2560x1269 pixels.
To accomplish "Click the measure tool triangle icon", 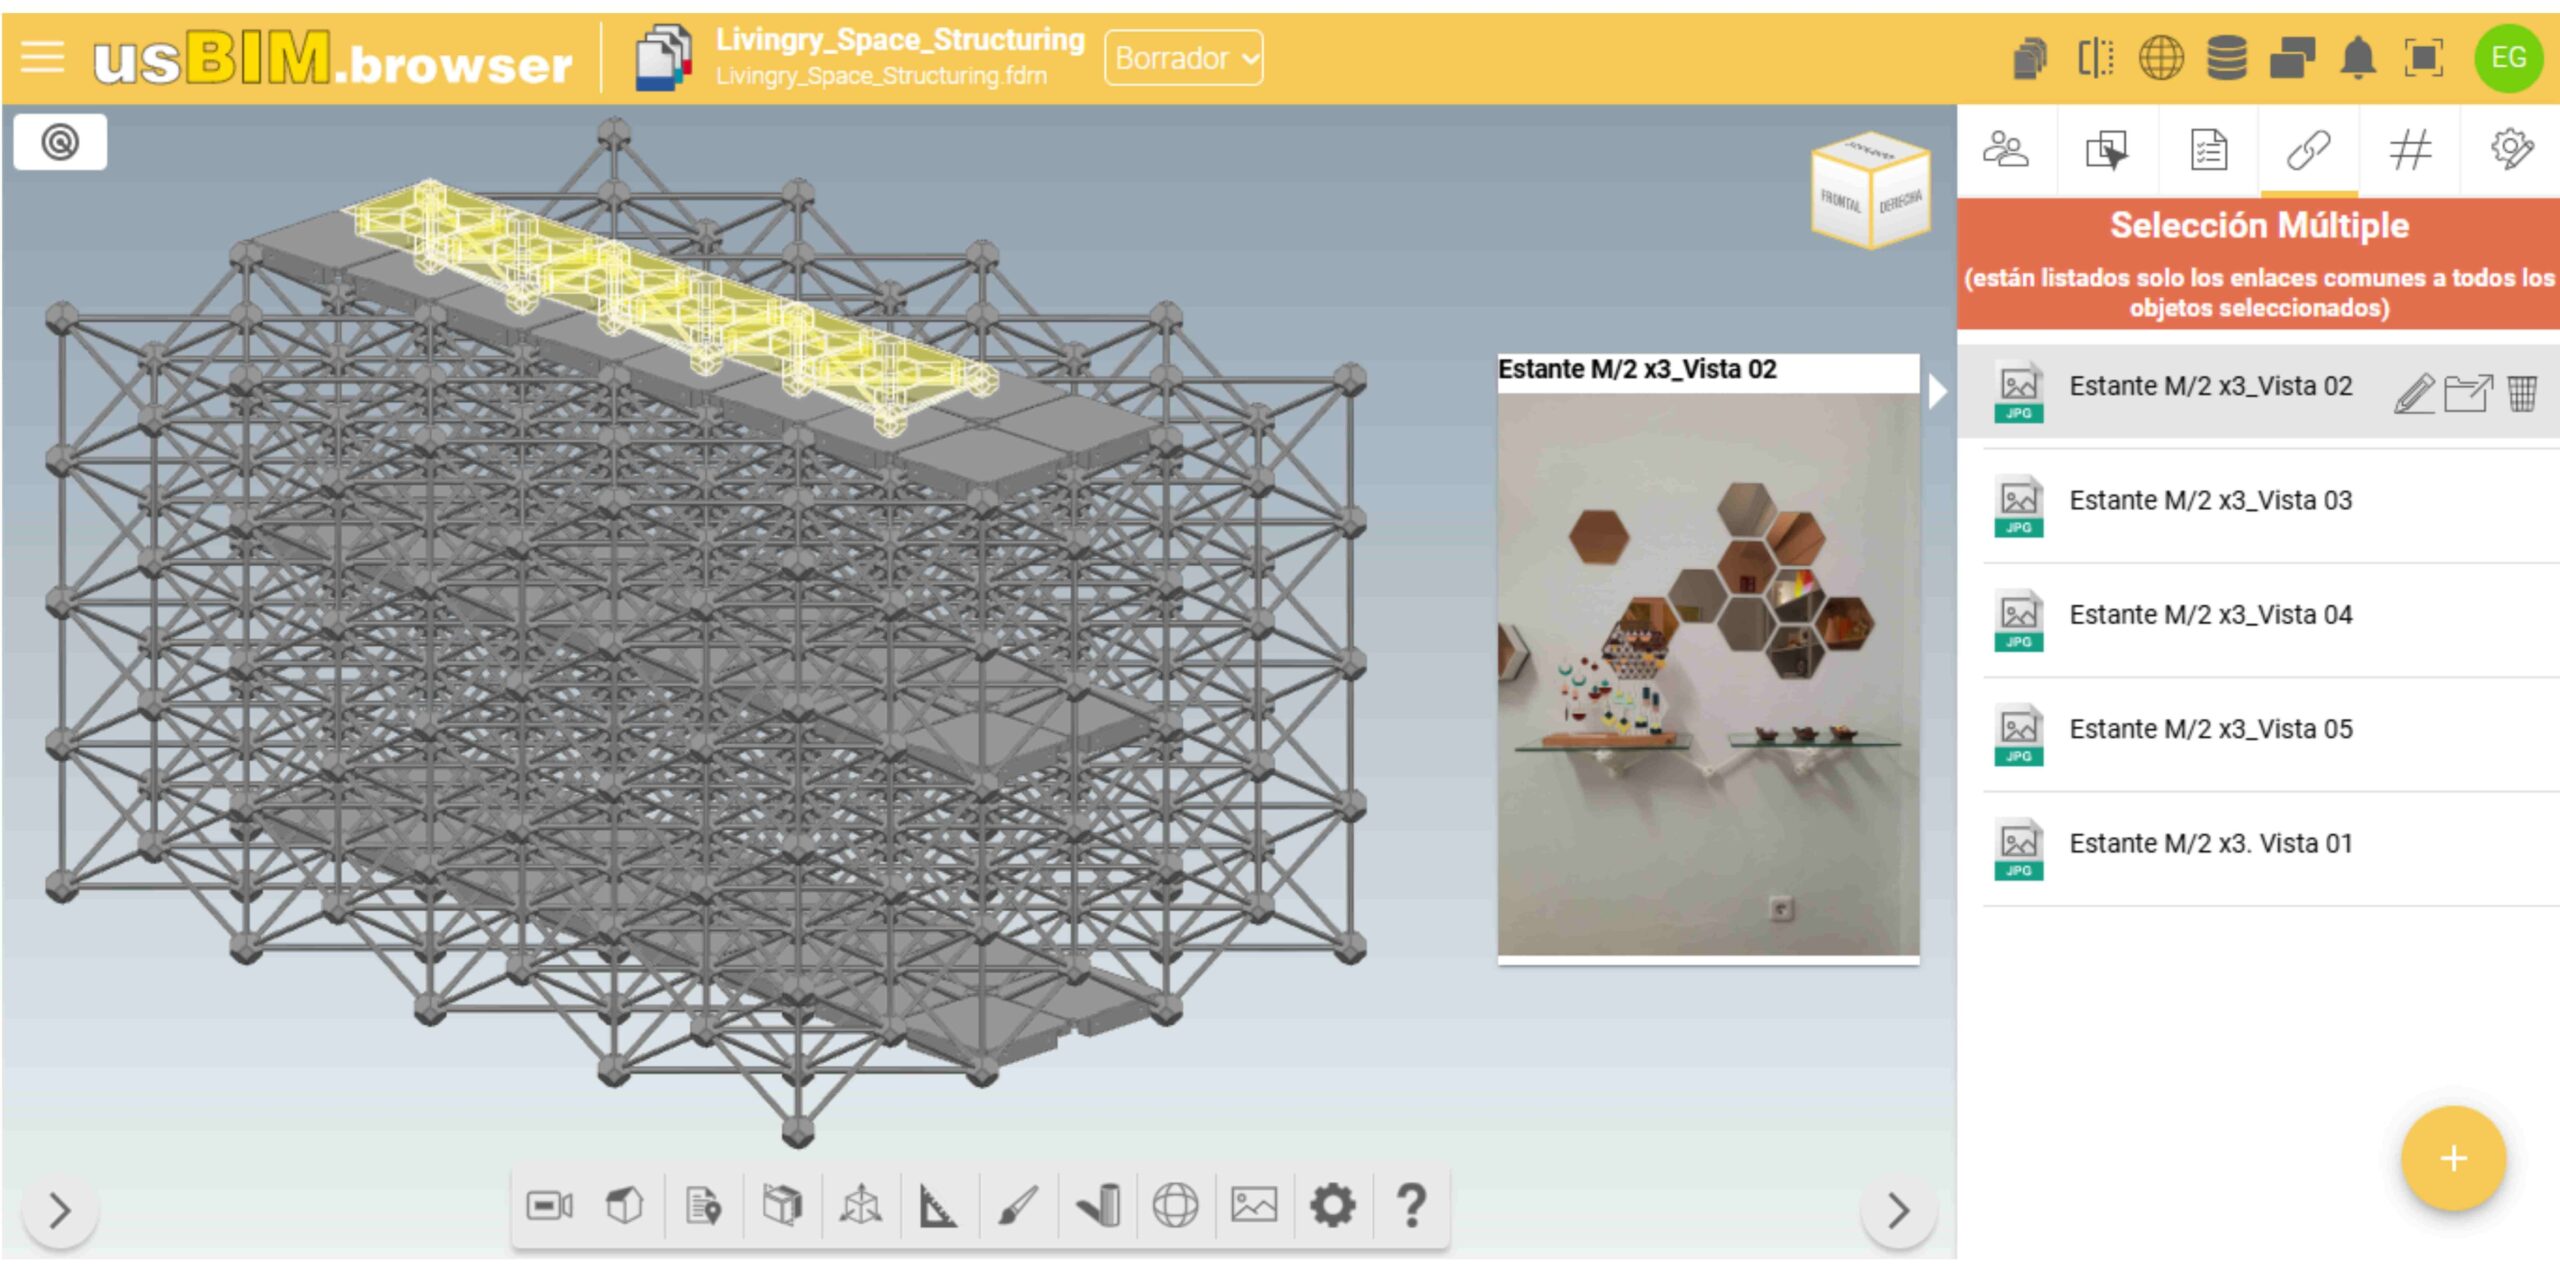I will pos(937,1206).
